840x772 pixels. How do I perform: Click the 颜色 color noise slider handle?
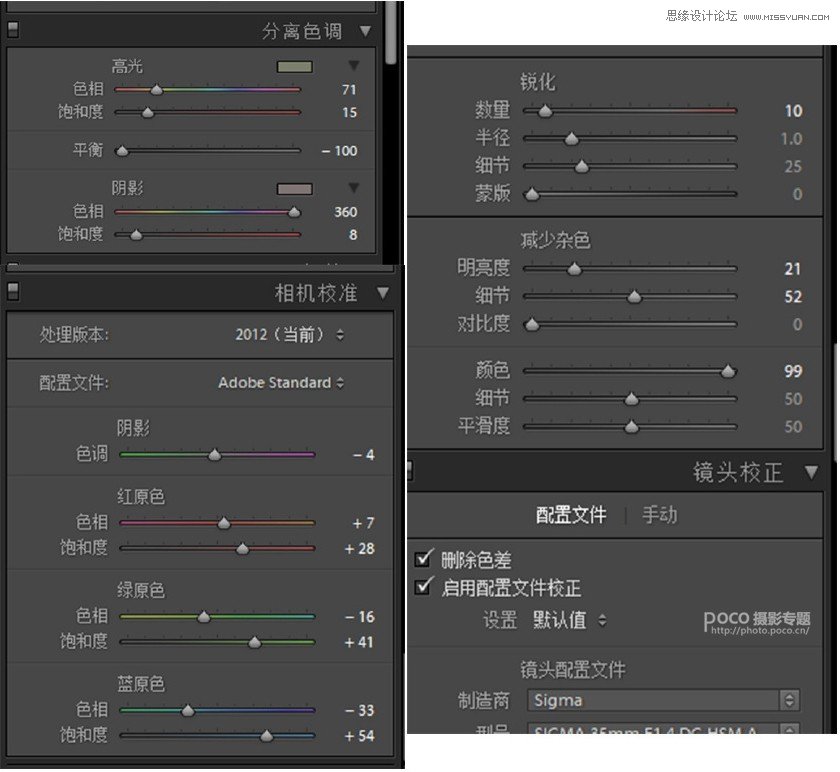(728, 371)
